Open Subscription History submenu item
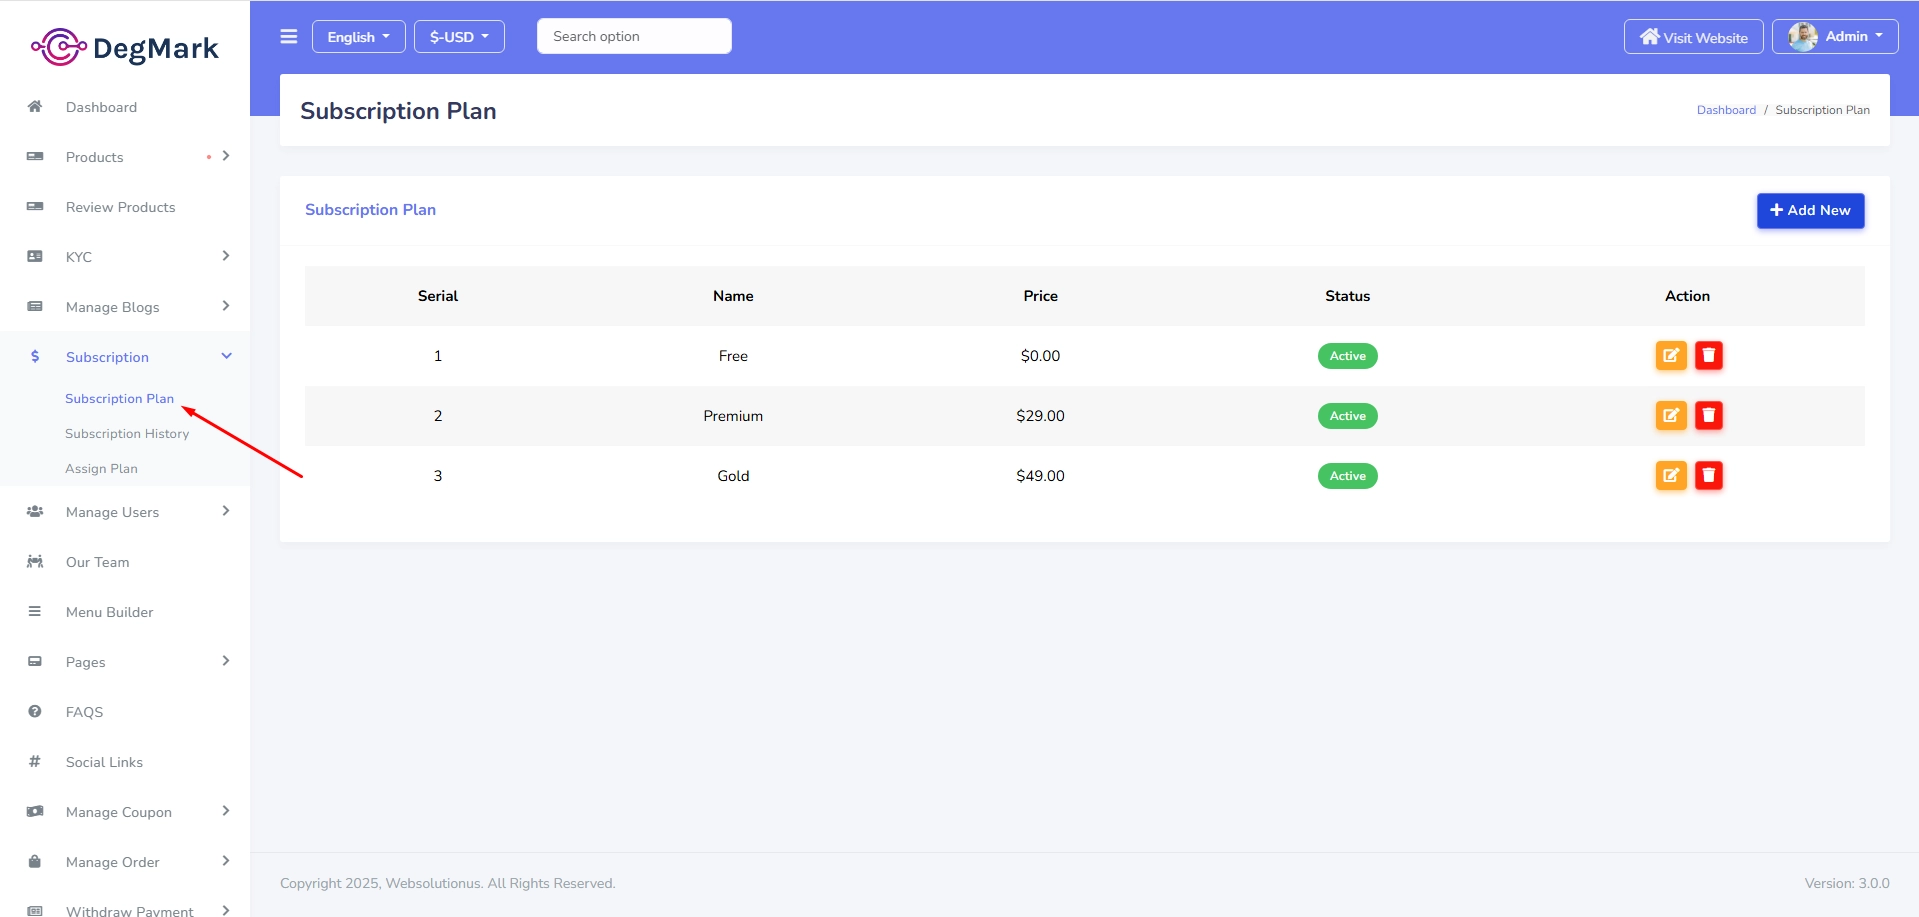Viewport: 1919px width, 917px height. point(127,434)
